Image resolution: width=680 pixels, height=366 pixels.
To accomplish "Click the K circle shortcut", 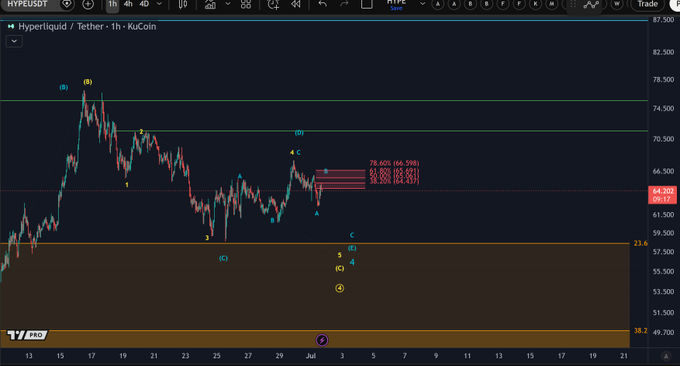I will 536,4.
